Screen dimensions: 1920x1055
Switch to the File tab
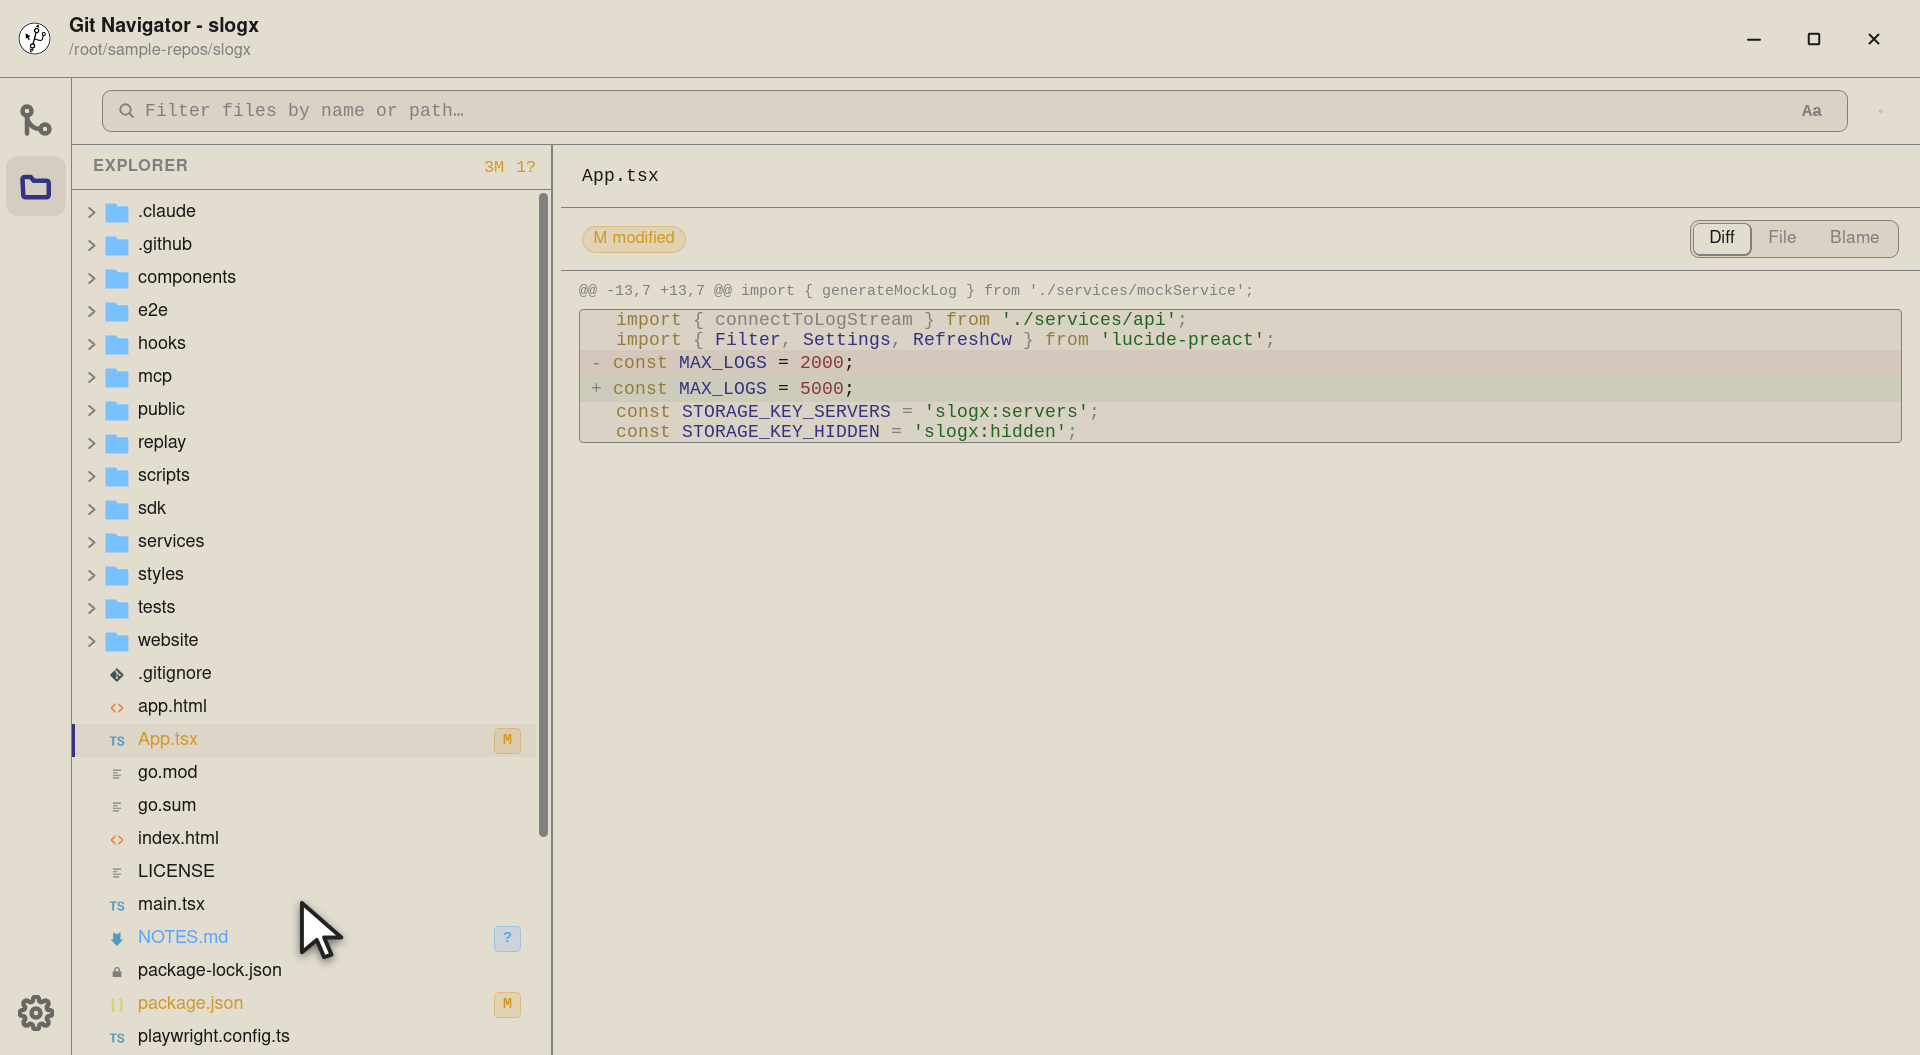[1781, 238]
